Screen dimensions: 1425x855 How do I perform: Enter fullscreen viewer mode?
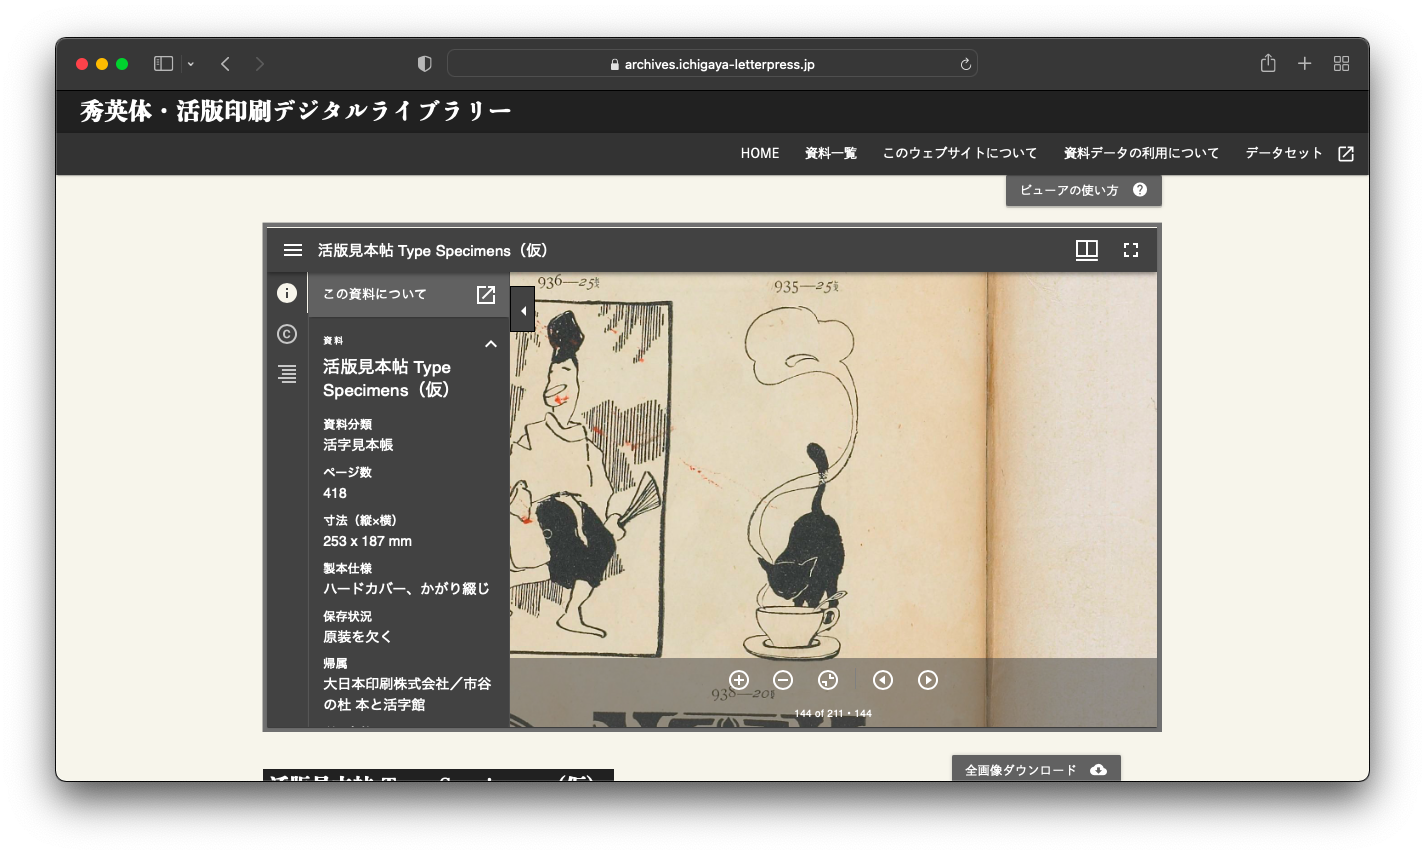tap(1131, 250)
